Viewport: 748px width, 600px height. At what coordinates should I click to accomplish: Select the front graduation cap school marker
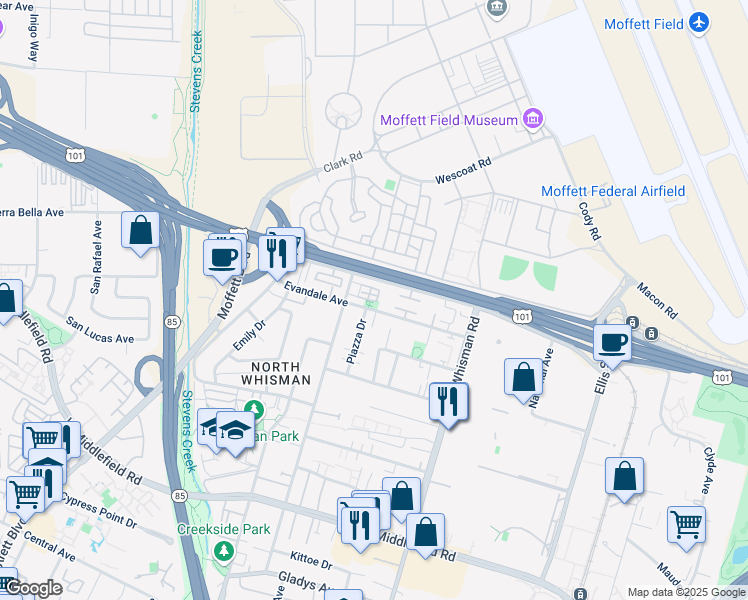tap(235, 434)
